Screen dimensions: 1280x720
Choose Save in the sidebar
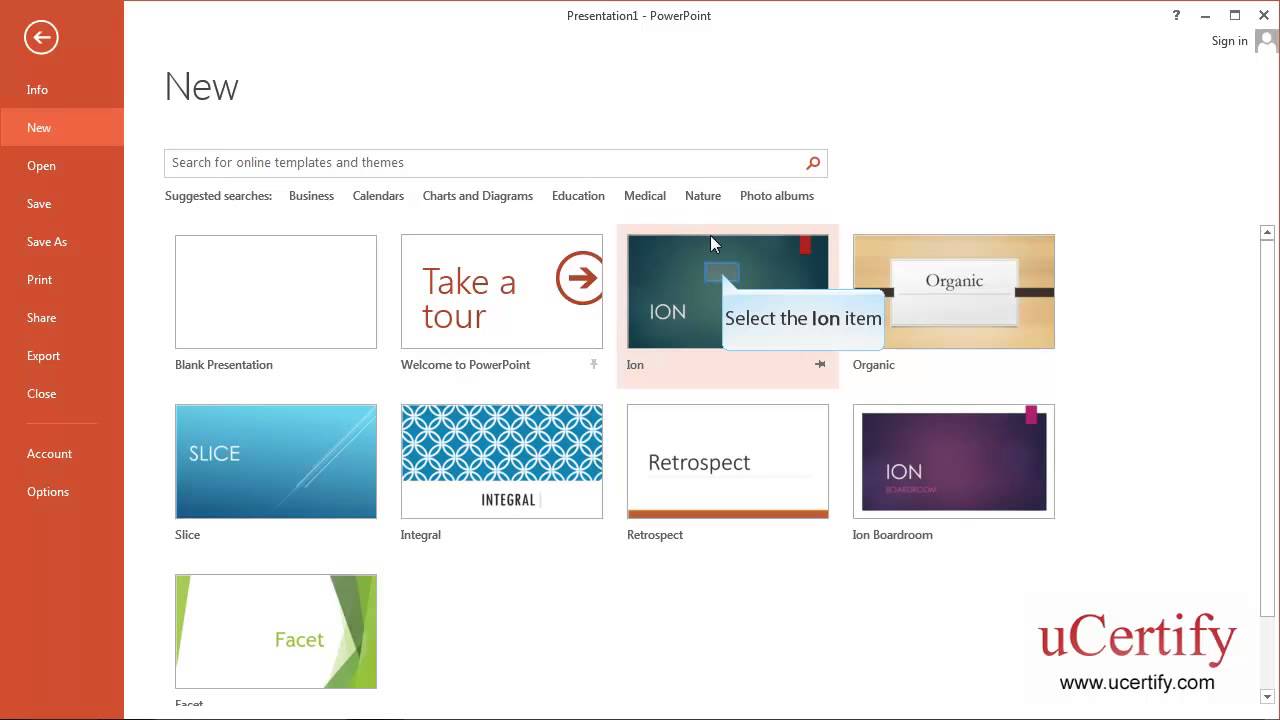click(39, 204)
